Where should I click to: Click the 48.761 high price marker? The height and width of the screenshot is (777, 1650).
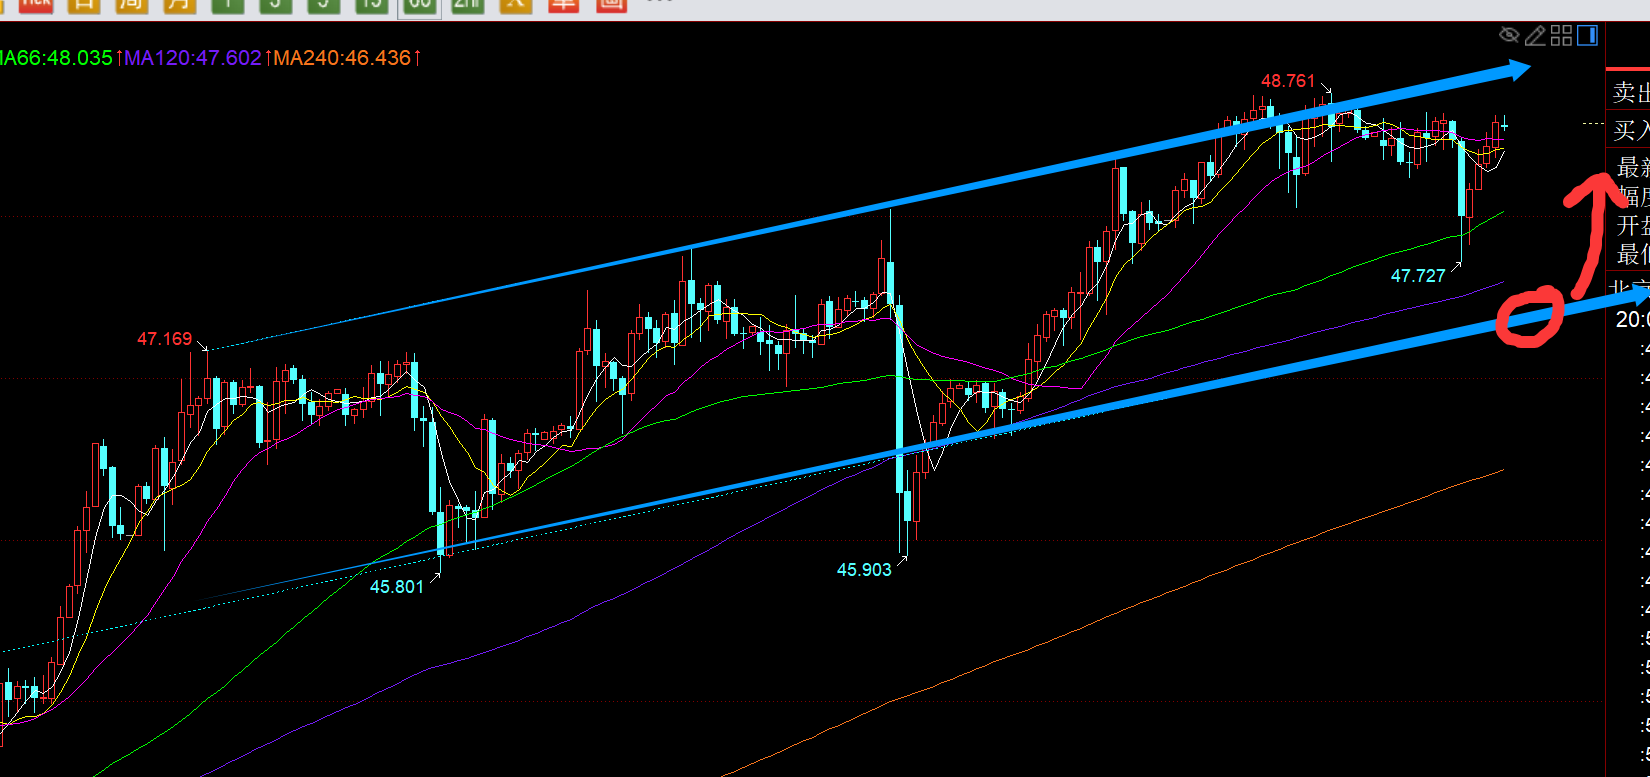[1288, 81]
